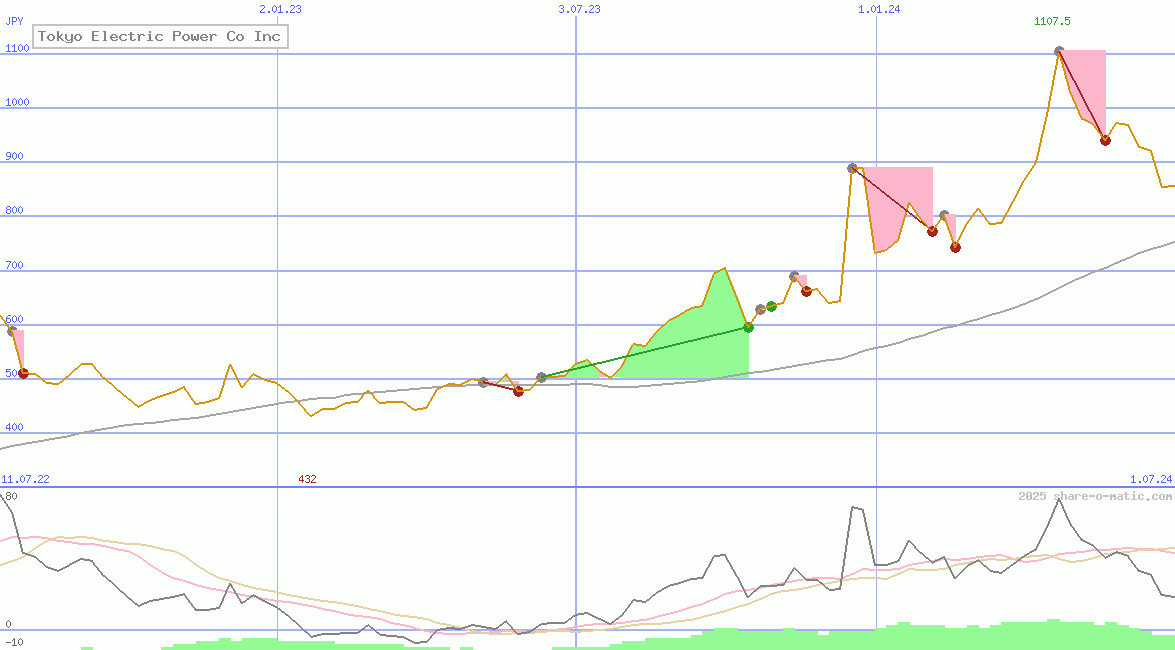The width and height of the screenshot is (1175, 650).
Task: Select the grey entry marker starting the long green trade line
Action: 541,377
